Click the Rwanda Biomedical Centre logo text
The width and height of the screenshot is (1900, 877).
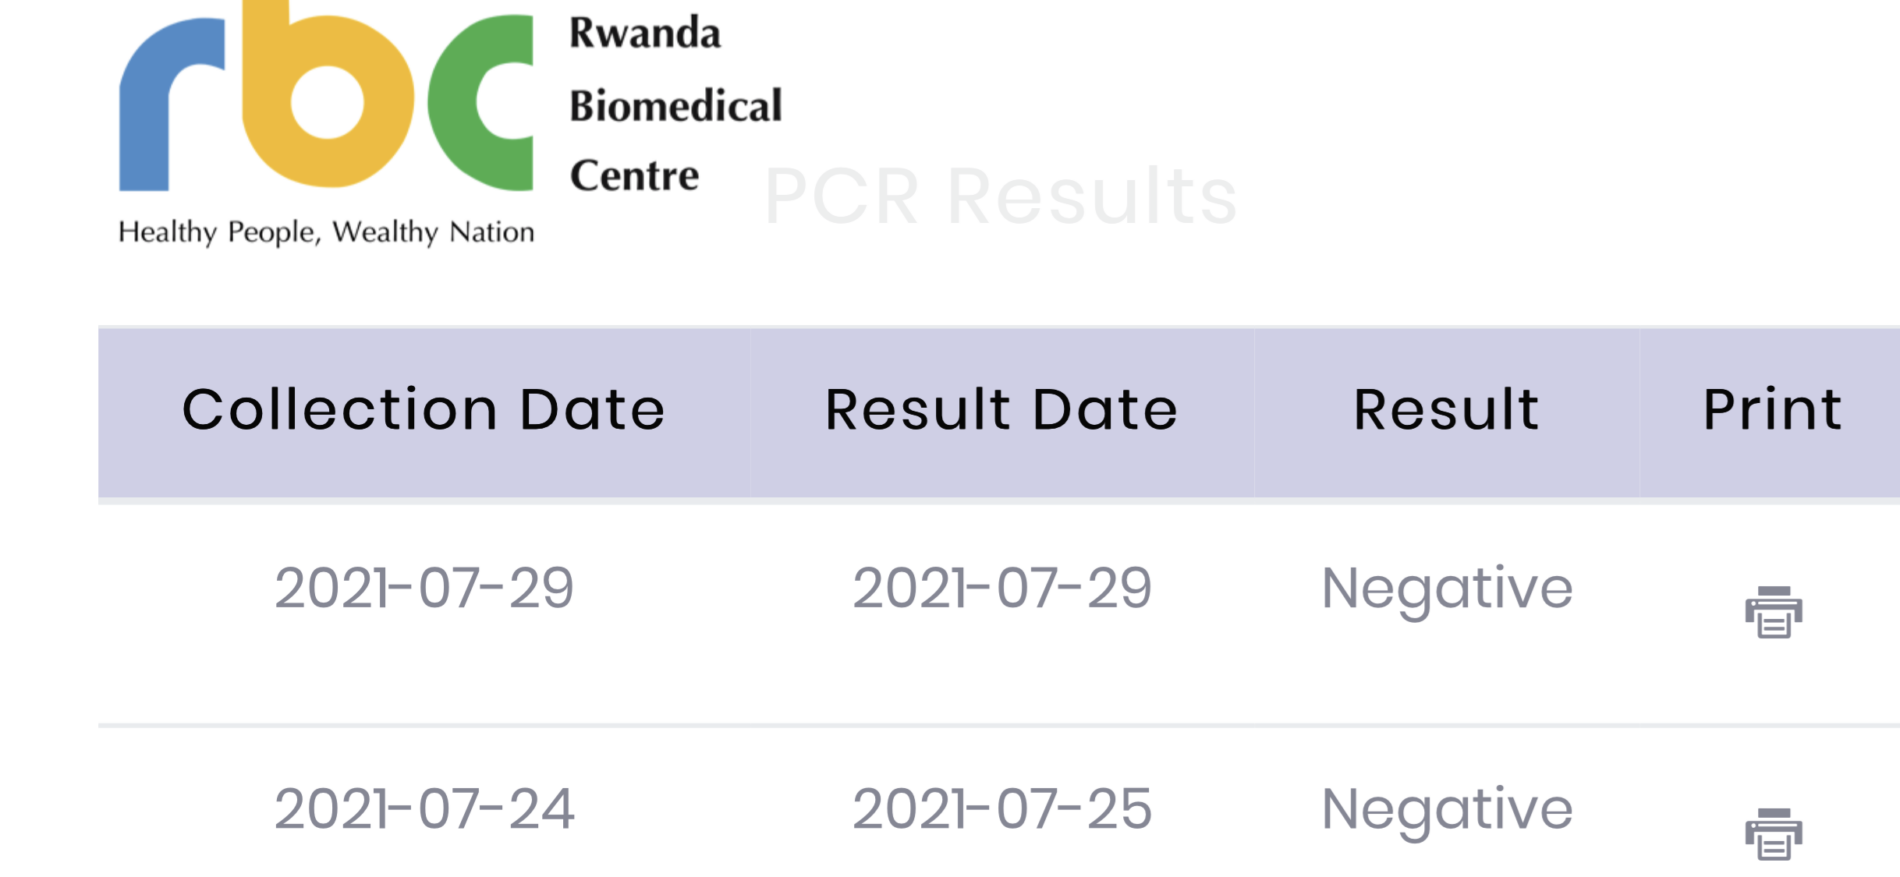tap(676, 104)
